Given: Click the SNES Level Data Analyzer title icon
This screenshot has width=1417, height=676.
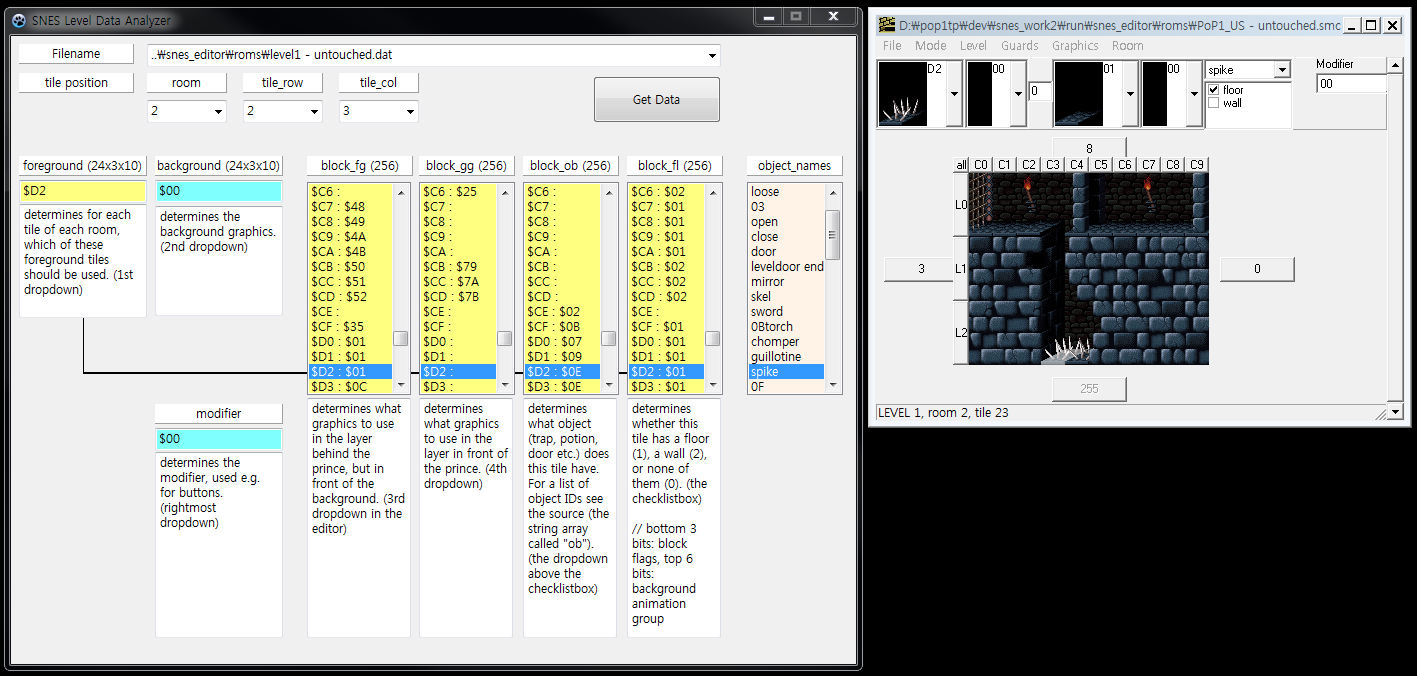Looking at the screenshot, I should [19, 20].
